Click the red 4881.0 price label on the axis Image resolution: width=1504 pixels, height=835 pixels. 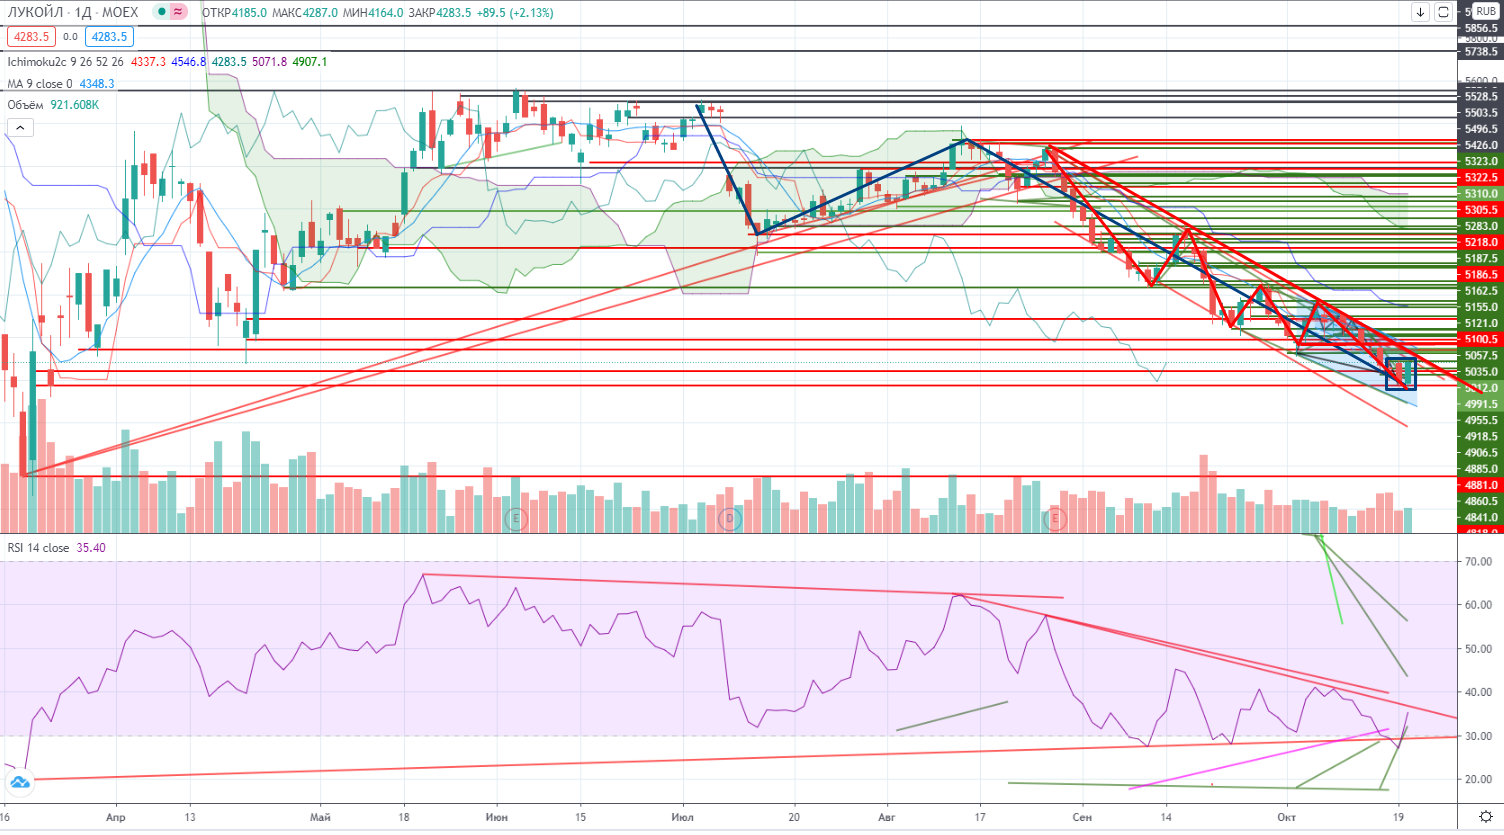pyautogui.click(x=1481, y=485)
